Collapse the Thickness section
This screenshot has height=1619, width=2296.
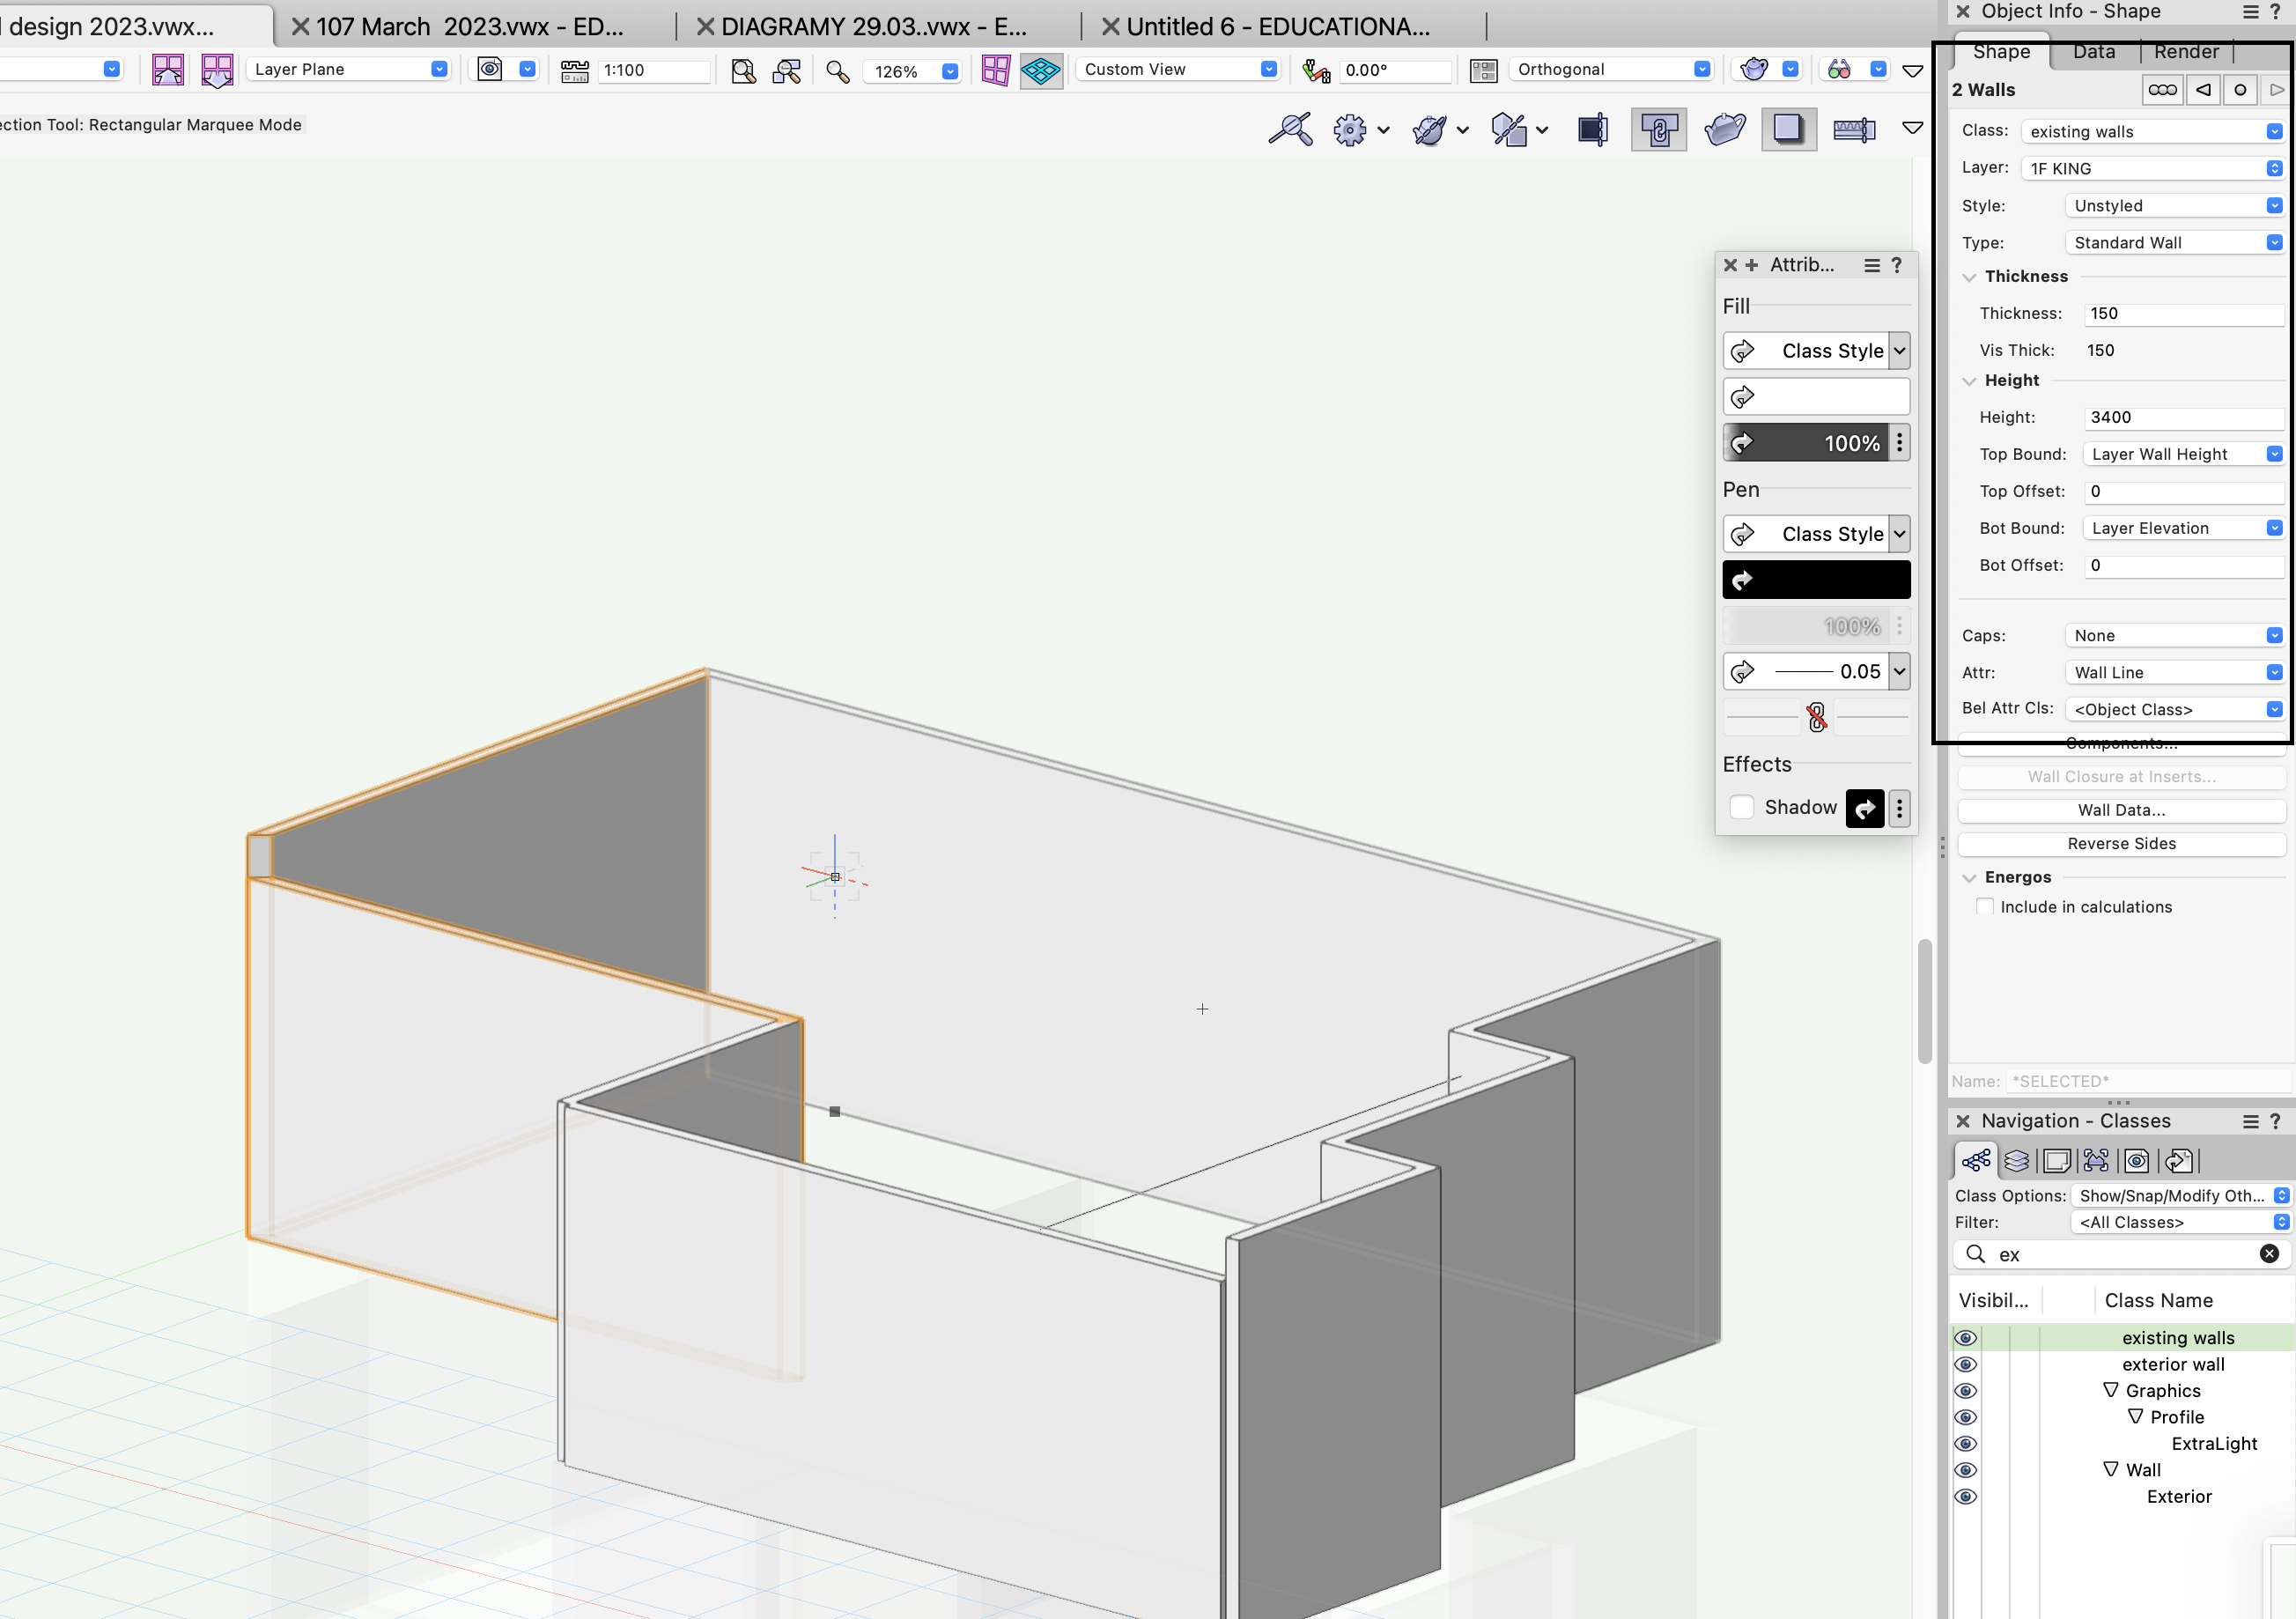(x=1969, y=277)
